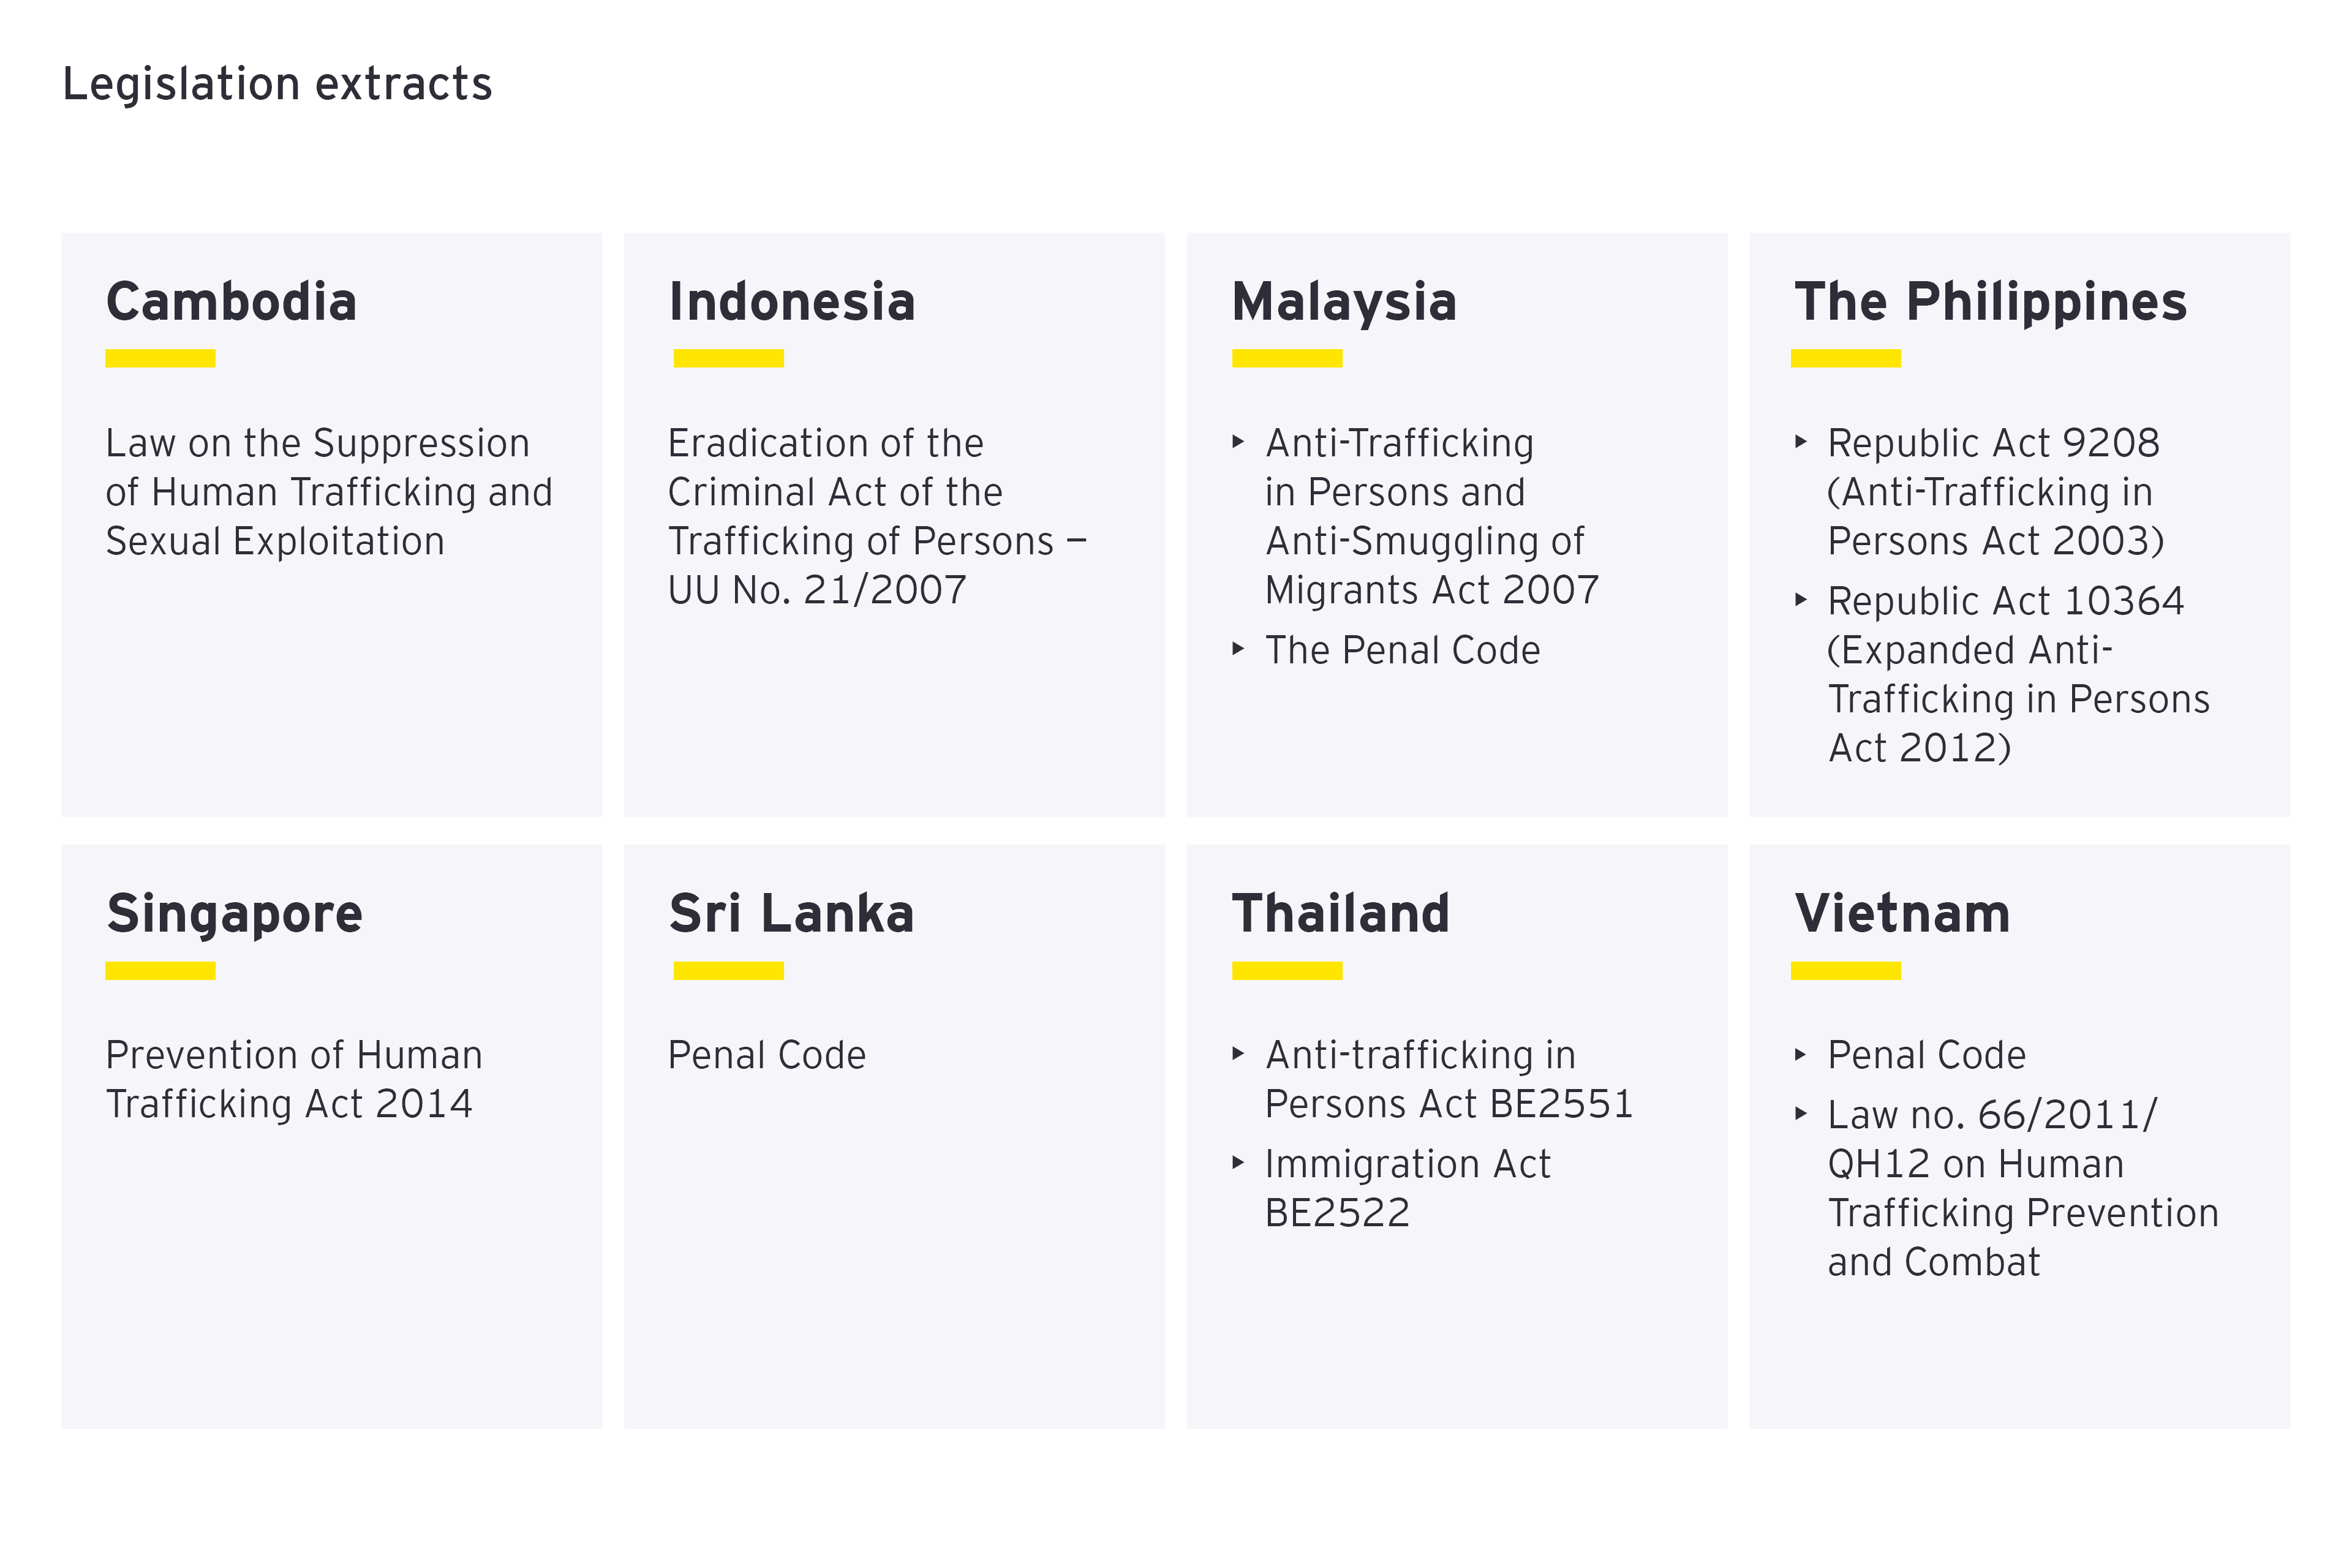
Task: Select the Legislation extracts page title
Action: (277, 84)
